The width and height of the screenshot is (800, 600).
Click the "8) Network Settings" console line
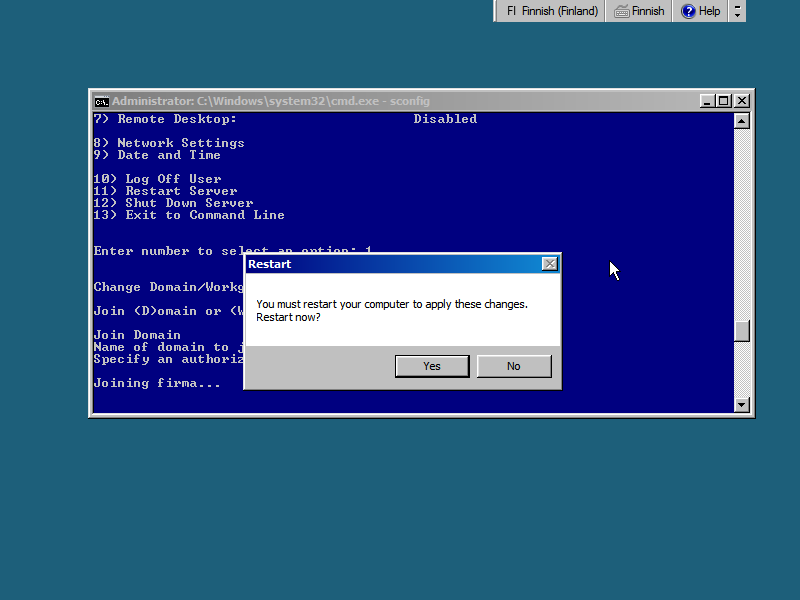(x=168, y=143)
